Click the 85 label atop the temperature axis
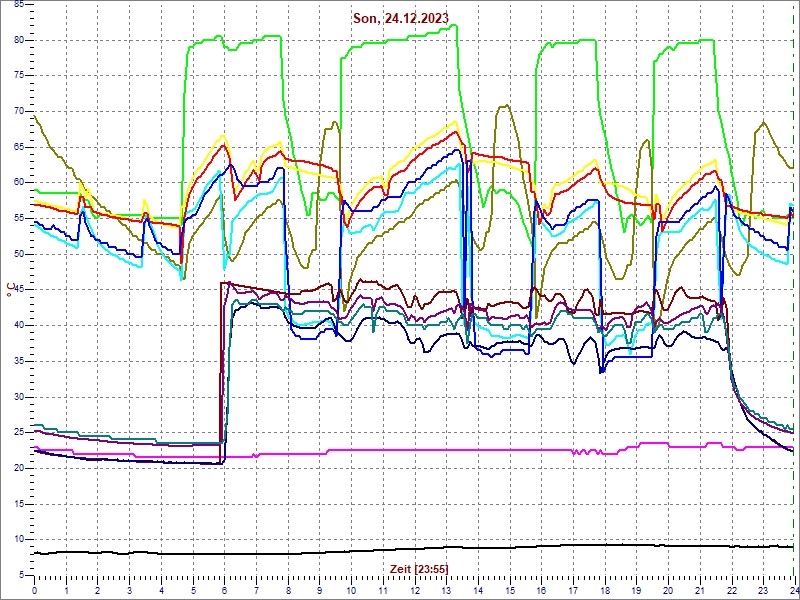The width and height of the screenshot is (800, 600). pyautogui.click(x=19, y=6)
